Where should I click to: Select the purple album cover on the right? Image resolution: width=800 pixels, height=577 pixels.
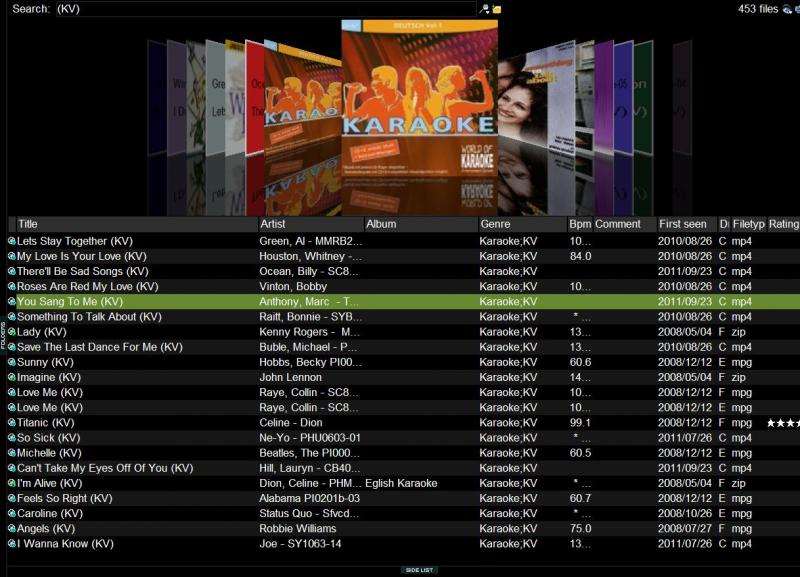(x=604, y=96)
